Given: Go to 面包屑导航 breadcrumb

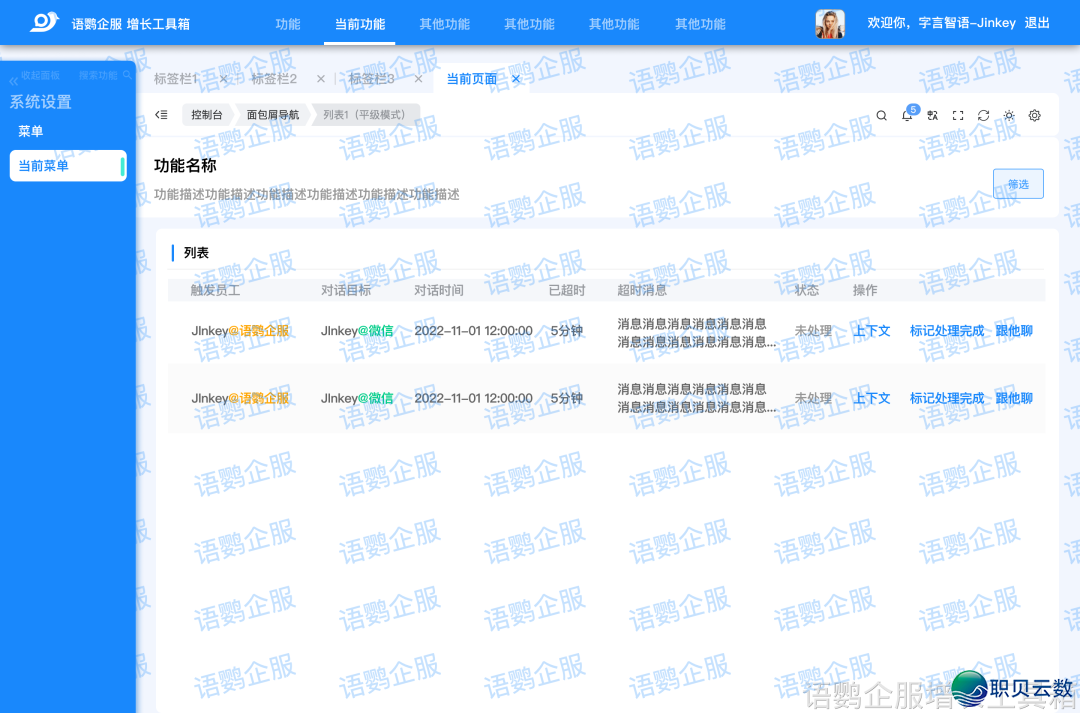Looking at the screenshot, I should point(273,114).
